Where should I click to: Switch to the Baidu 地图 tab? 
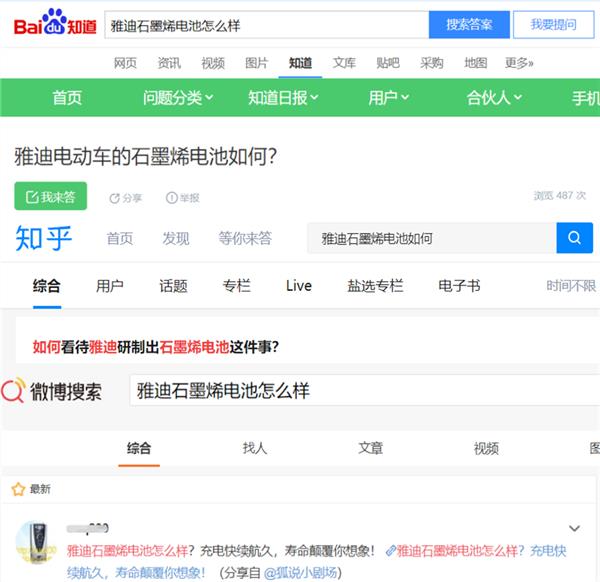(x=475, y=63)
